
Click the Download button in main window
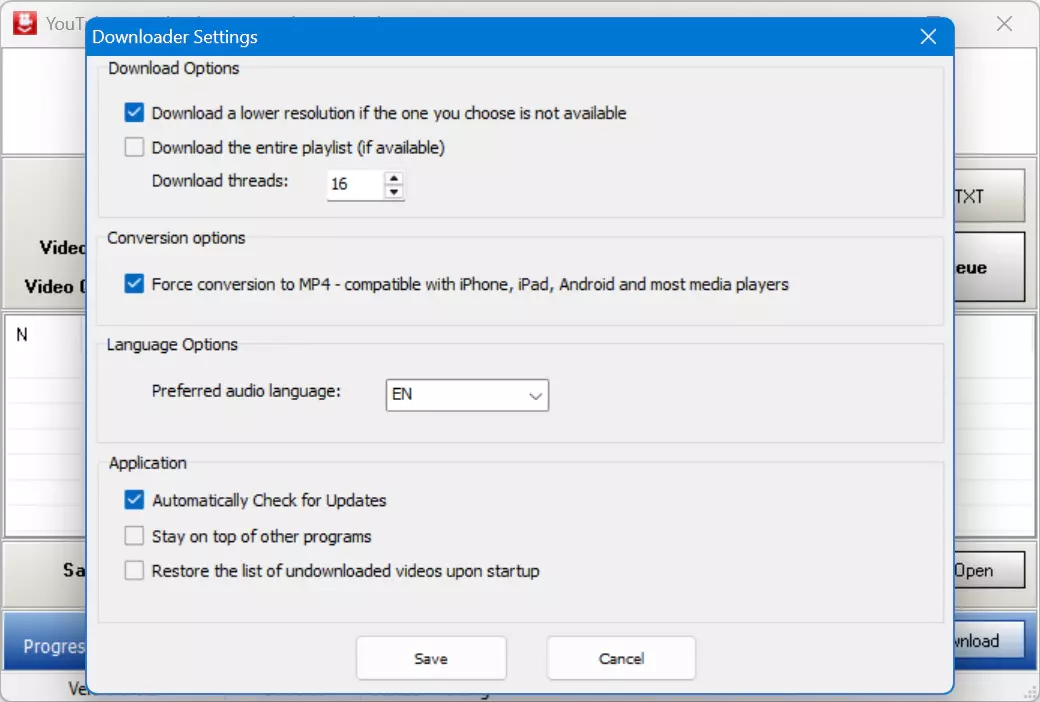990,640
